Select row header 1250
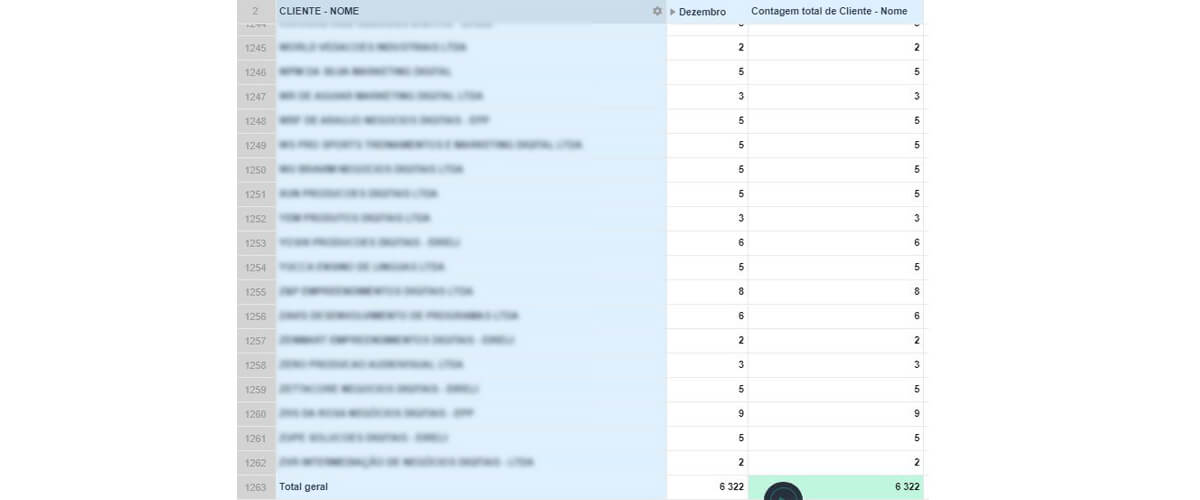Image resolution: width=1200 pixels, height=500 pixels. click(256, 170)
